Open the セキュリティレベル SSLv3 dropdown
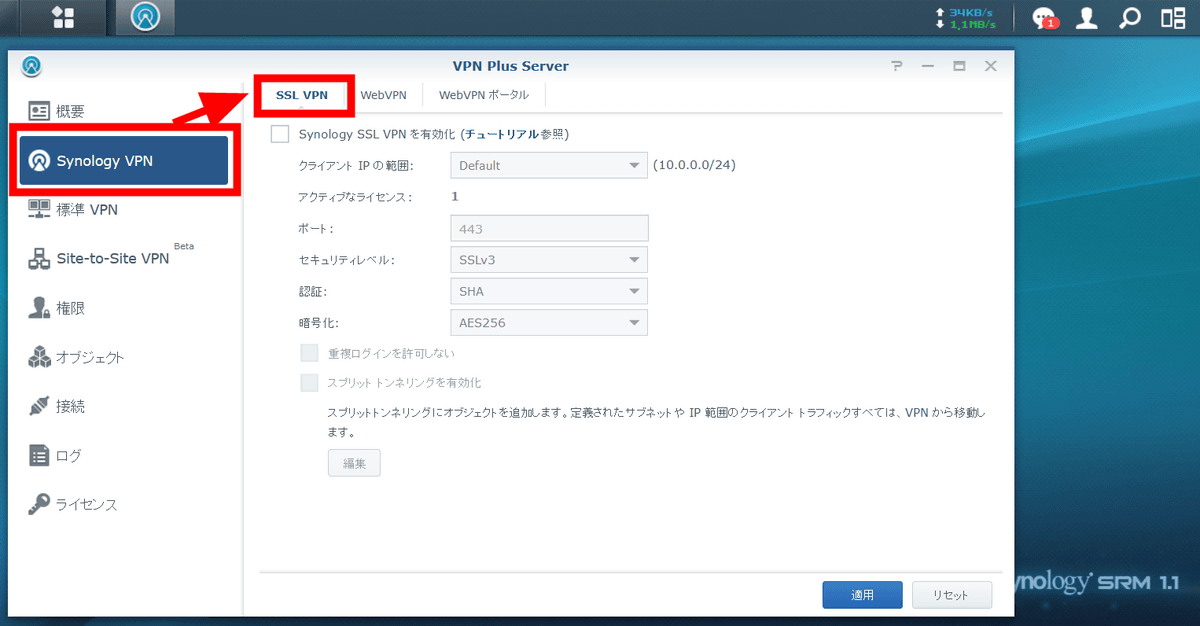The image size is (1200, 626). coord(548,260)
